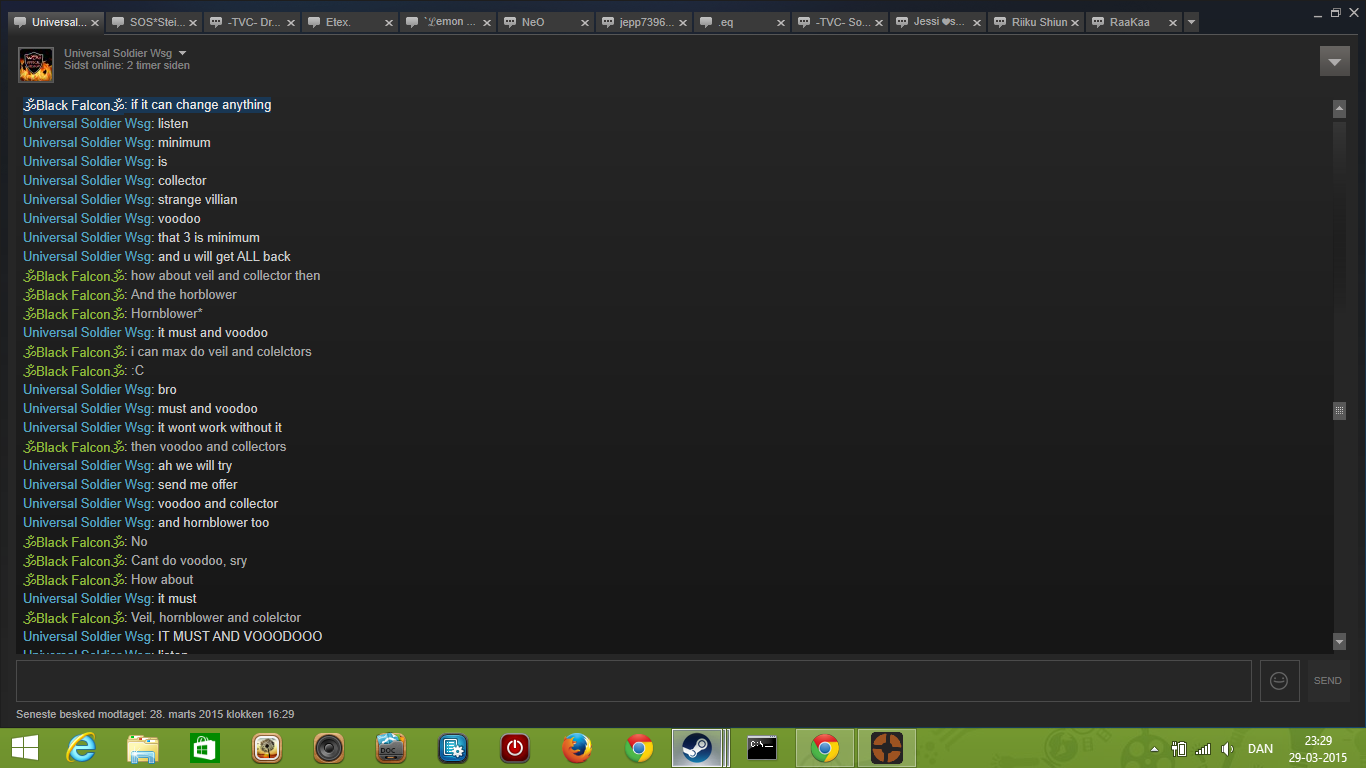Open the emoticon picker smiley button

tap(1279, 680)
